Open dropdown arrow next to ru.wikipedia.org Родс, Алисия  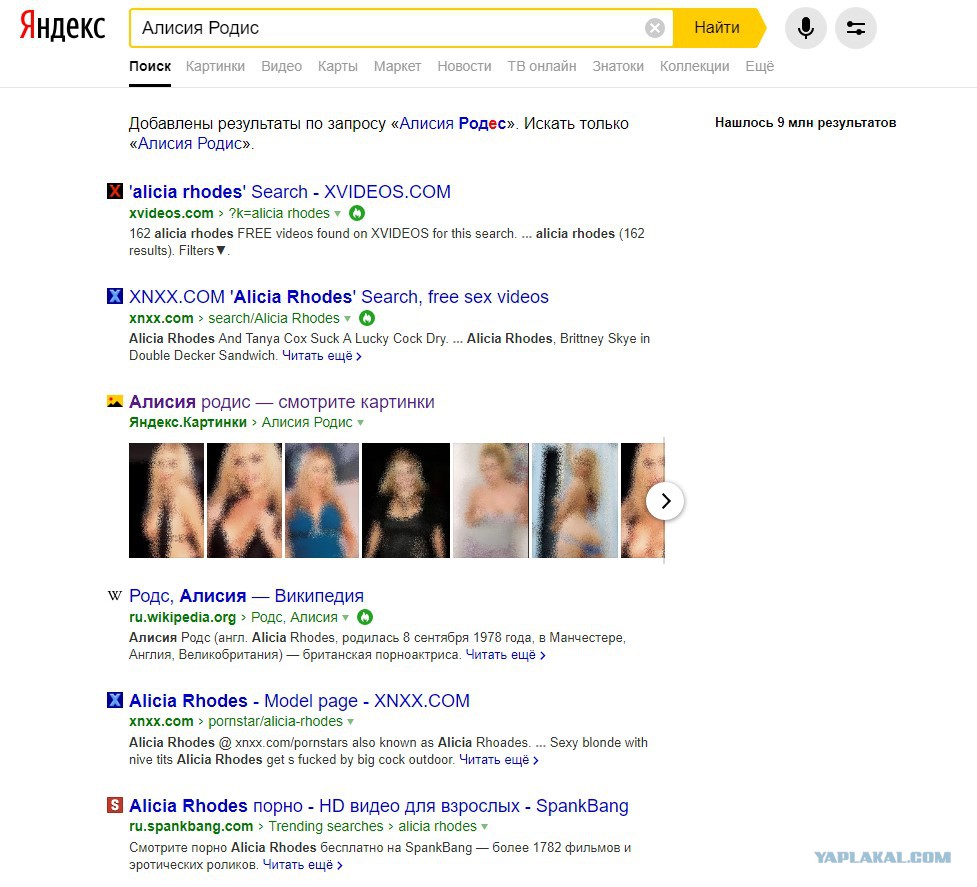pos(345,618)
